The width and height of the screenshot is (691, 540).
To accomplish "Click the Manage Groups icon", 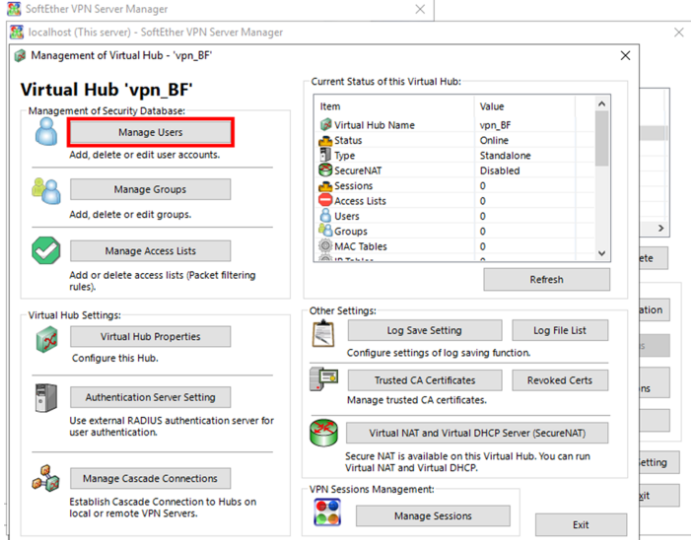I will point(46,190).
